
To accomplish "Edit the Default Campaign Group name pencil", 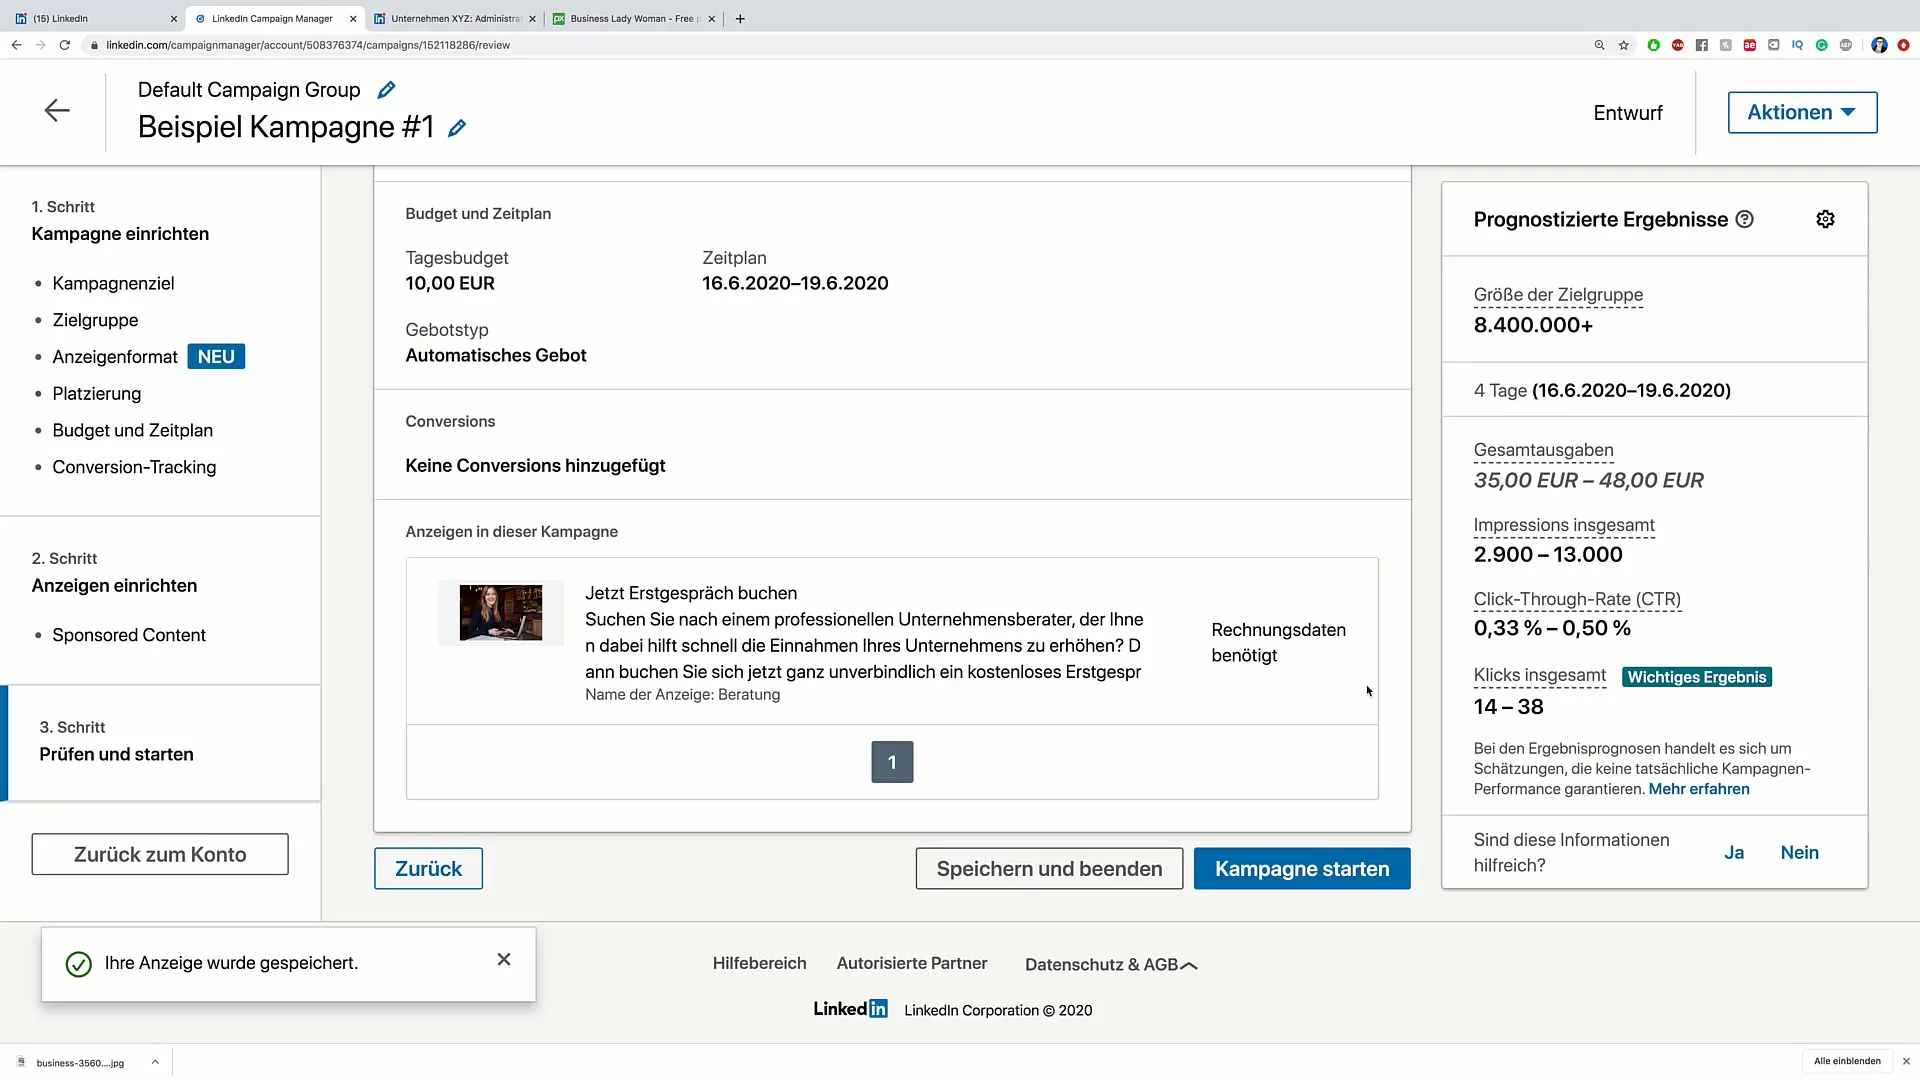I will pyautogui.click(x=386, y=90).
